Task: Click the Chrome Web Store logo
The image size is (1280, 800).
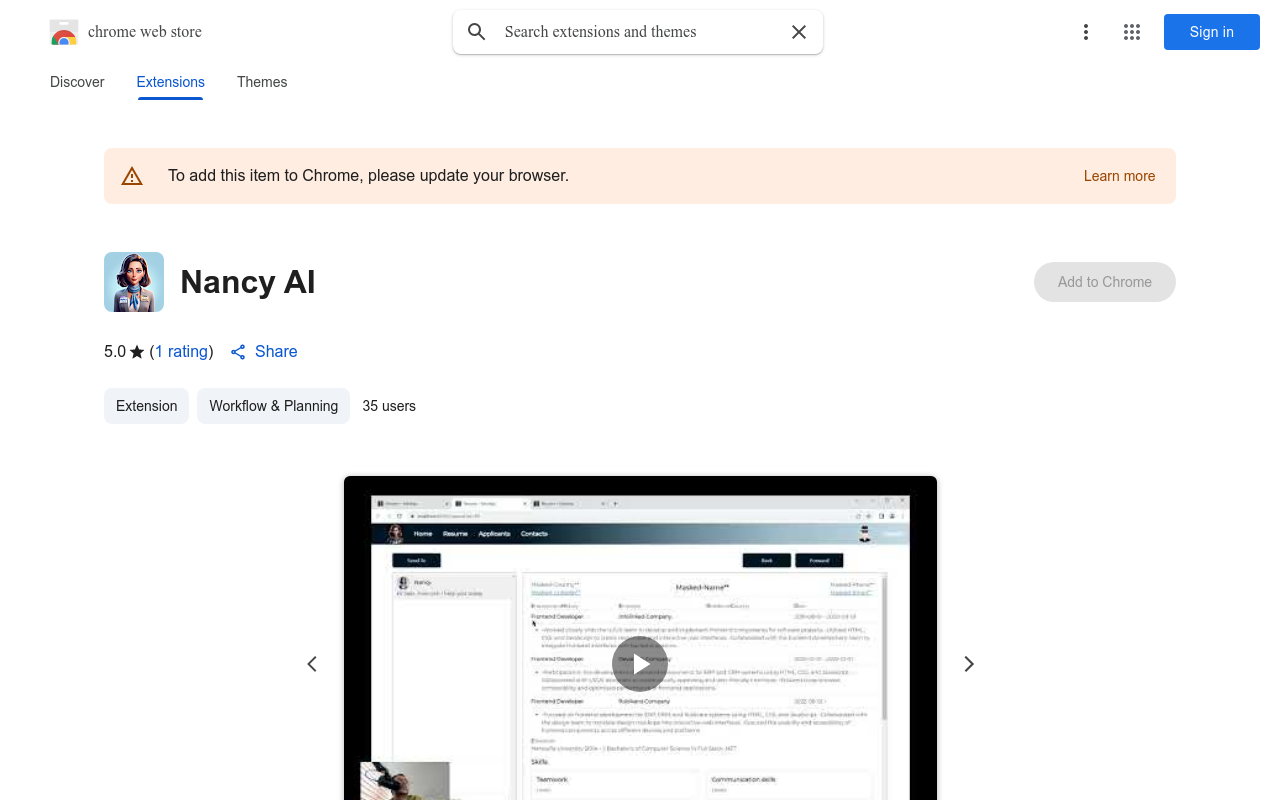Action: 64,32
